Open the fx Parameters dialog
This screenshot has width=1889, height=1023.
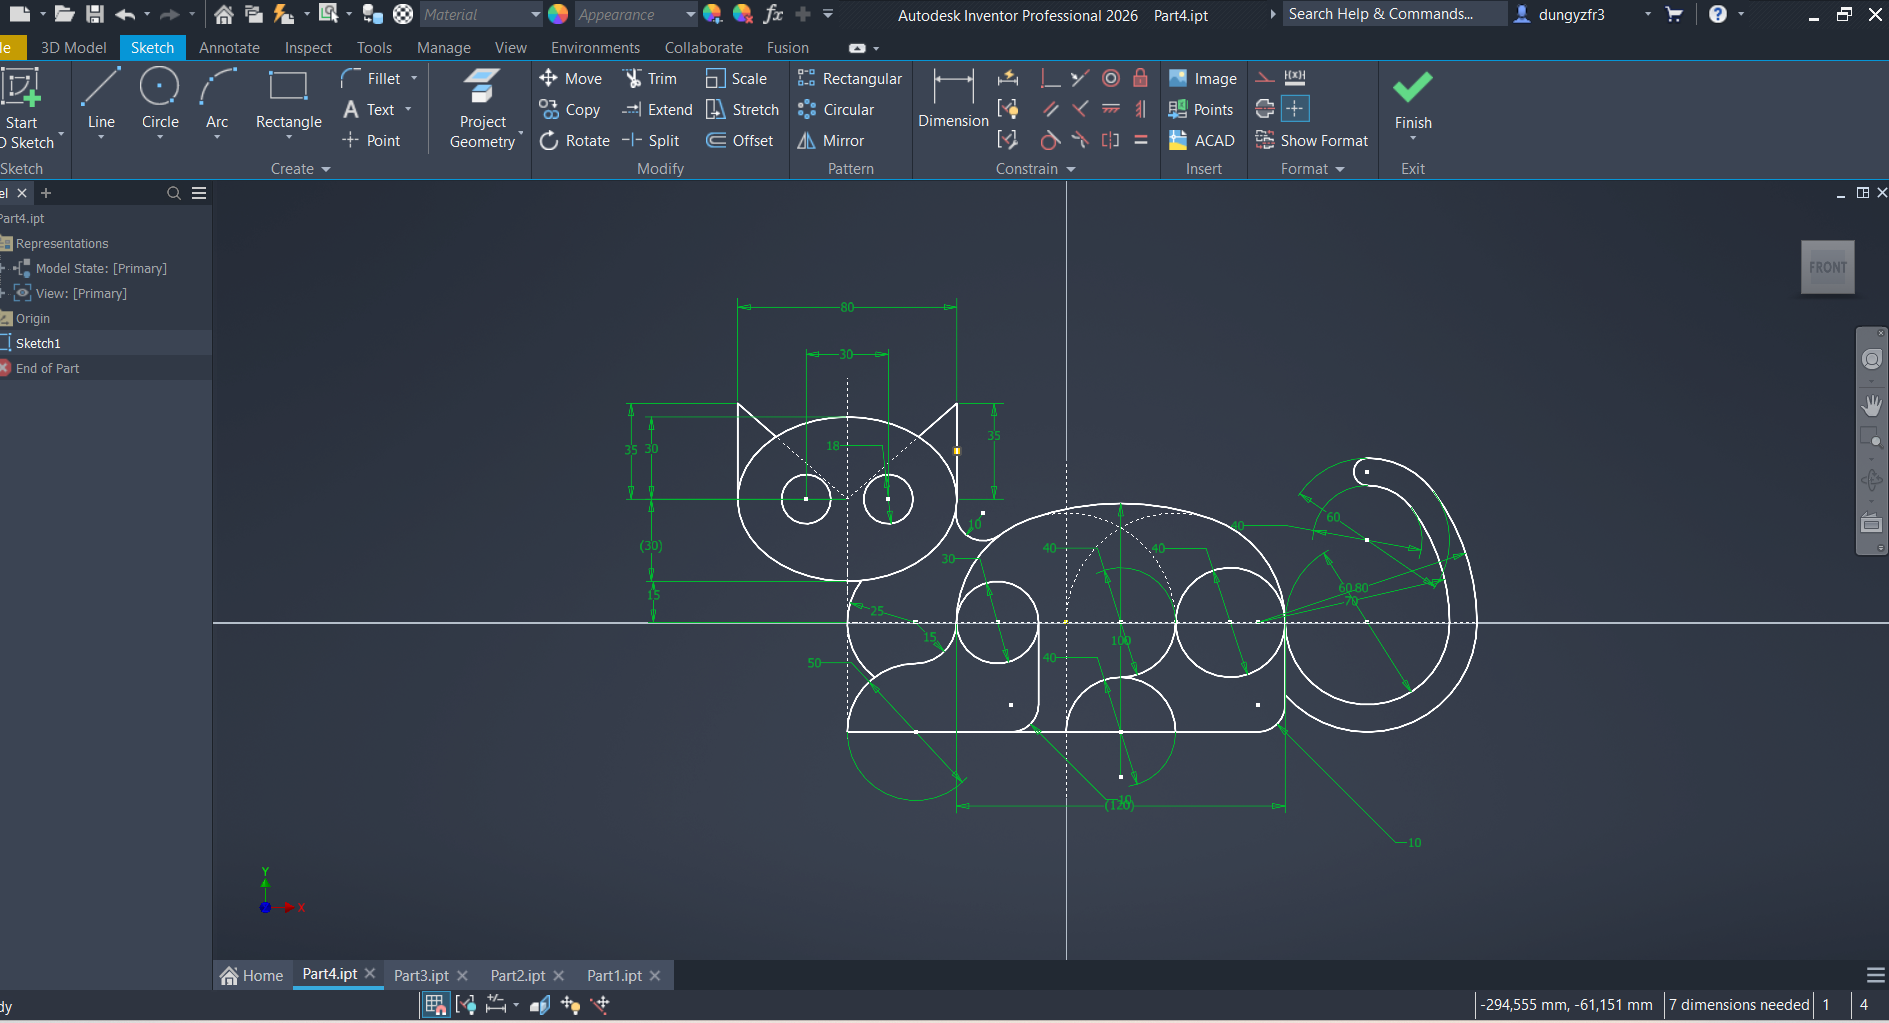click(x=773, y=14)
